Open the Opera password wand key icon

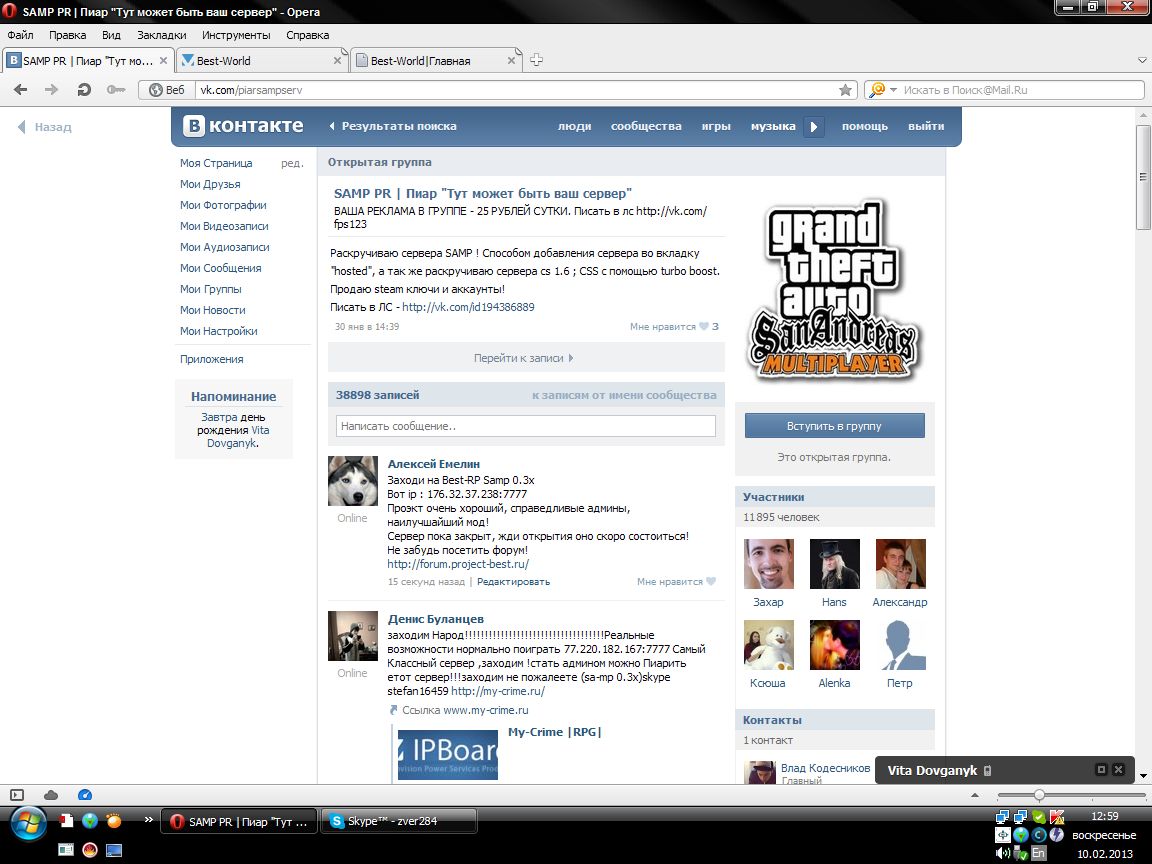click(115, 90)
